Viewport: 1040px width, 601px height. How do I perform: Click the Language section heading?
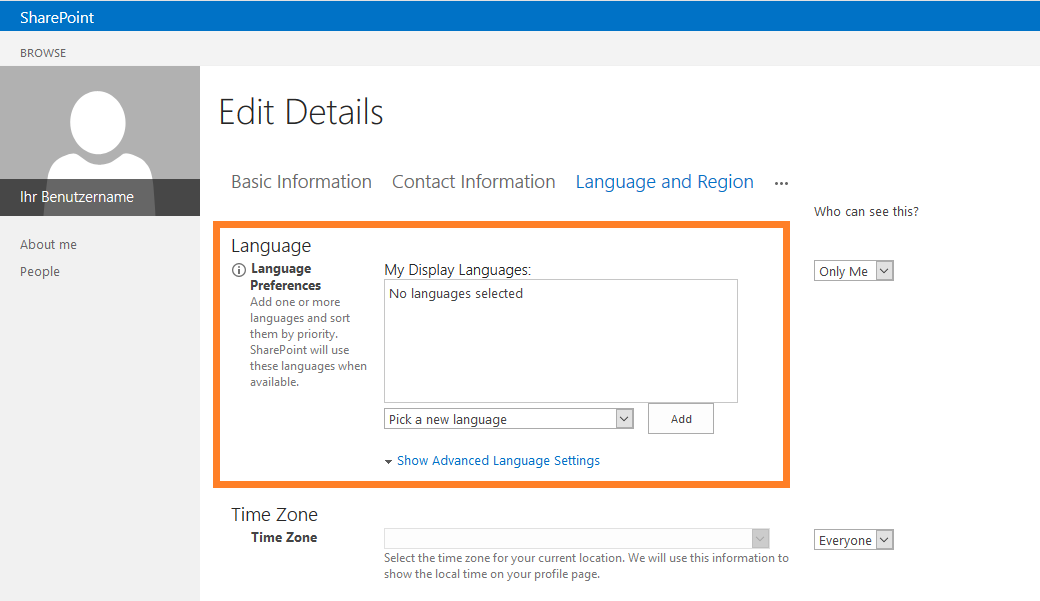pos(271,246)
